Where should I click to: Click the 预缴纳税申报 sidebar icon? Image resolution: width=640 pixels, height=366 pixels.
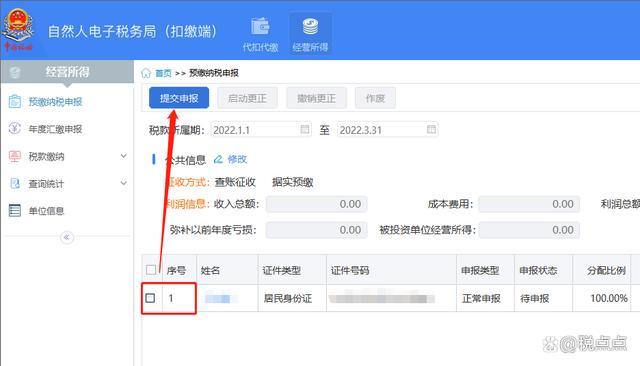15,102
